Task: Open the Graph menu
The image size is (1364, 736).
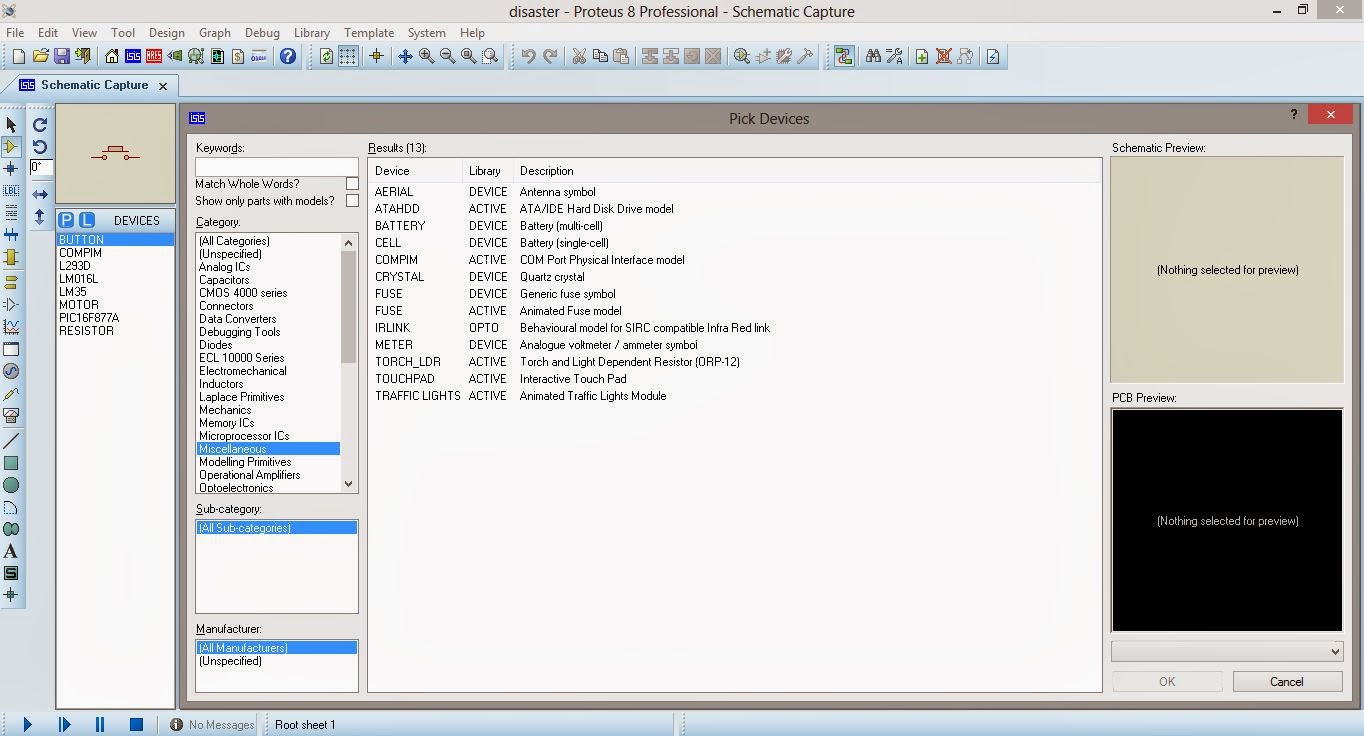Action: [215, 32]
